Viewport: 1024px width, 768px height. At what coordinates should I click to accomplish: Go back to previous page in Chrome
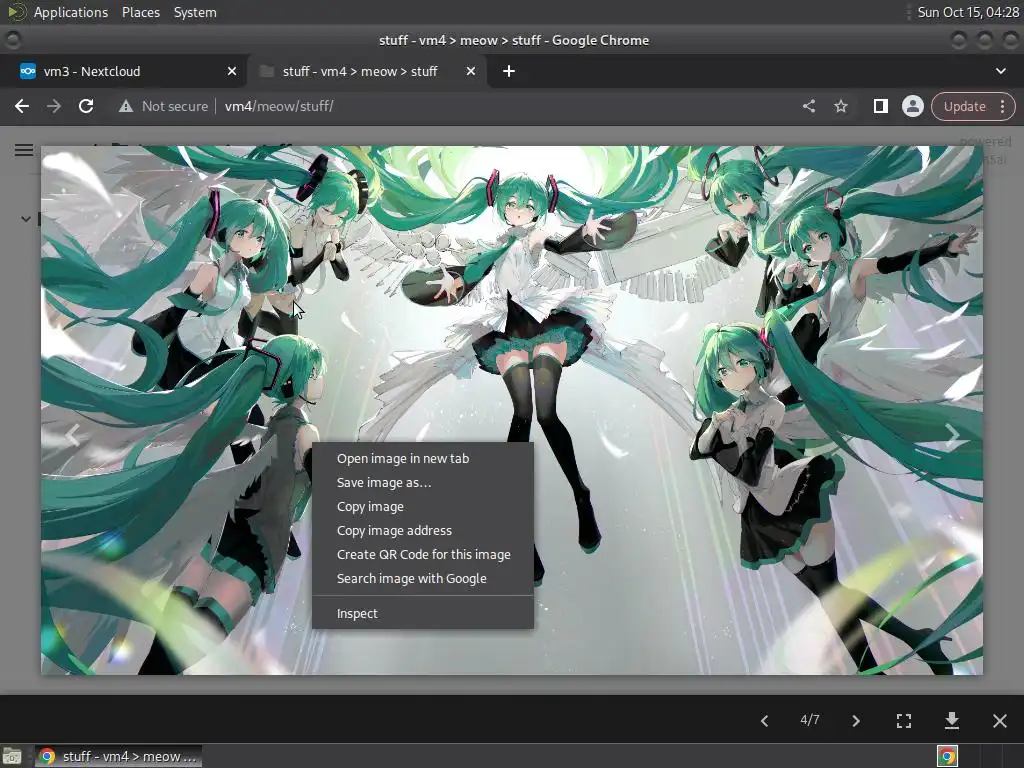point(22,106)
